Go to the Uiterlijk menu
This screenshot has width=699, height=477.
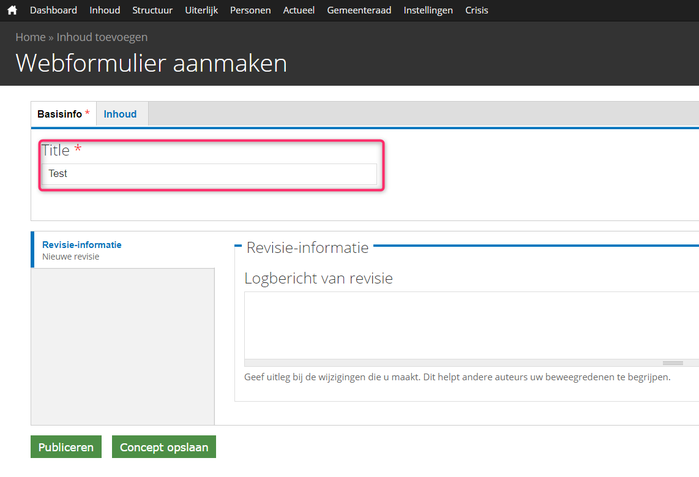point(201,10)
